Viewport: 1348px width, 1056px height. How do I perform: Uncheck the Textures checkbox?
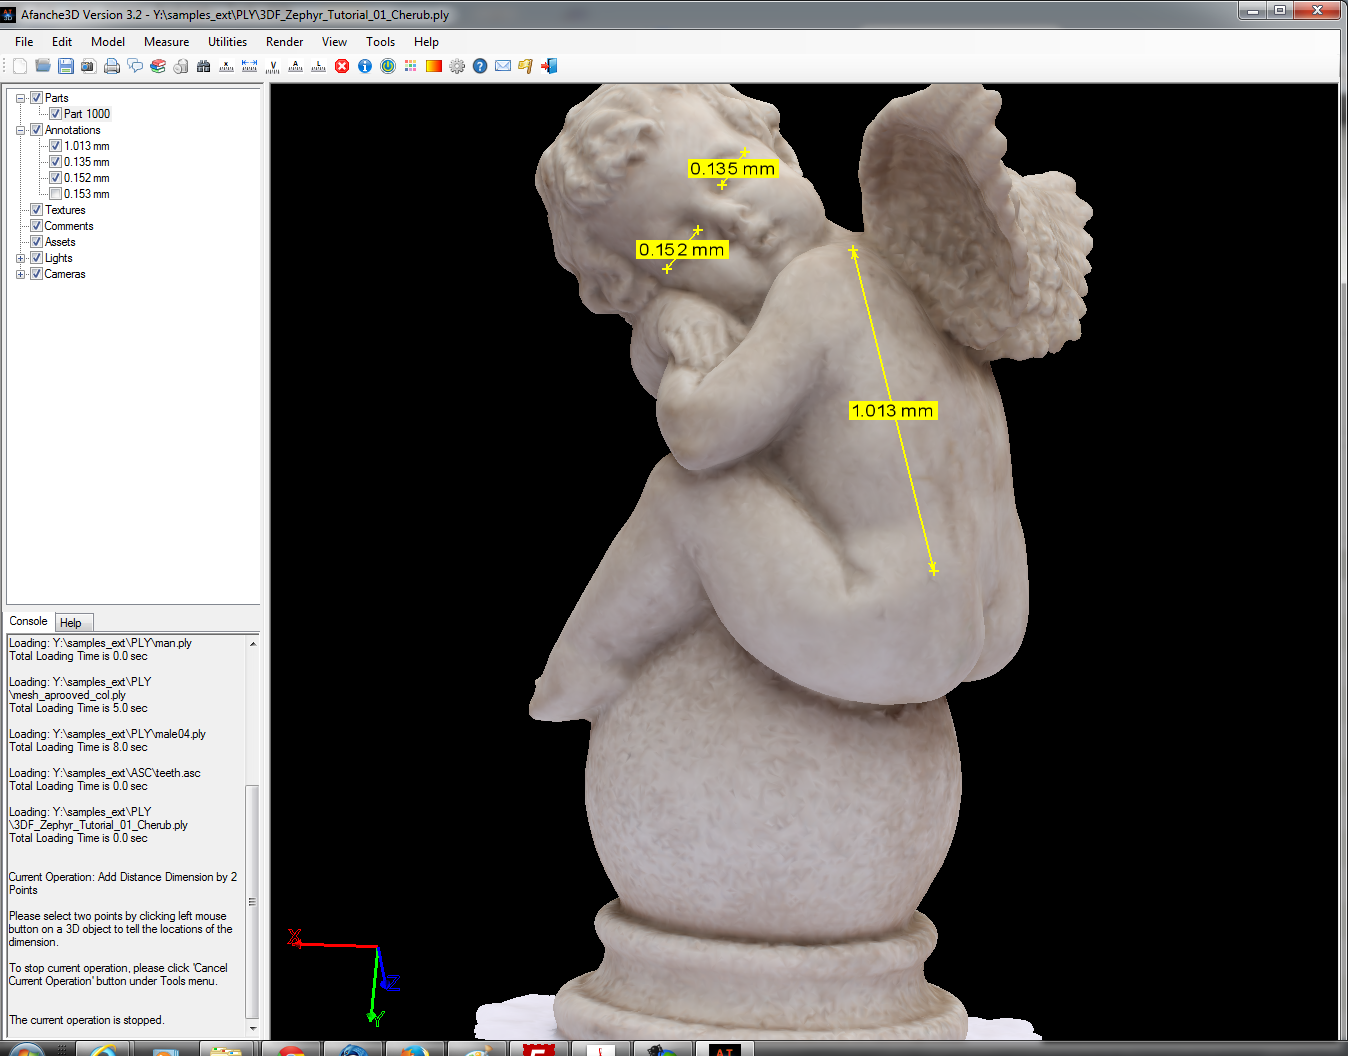pos(37,210)
